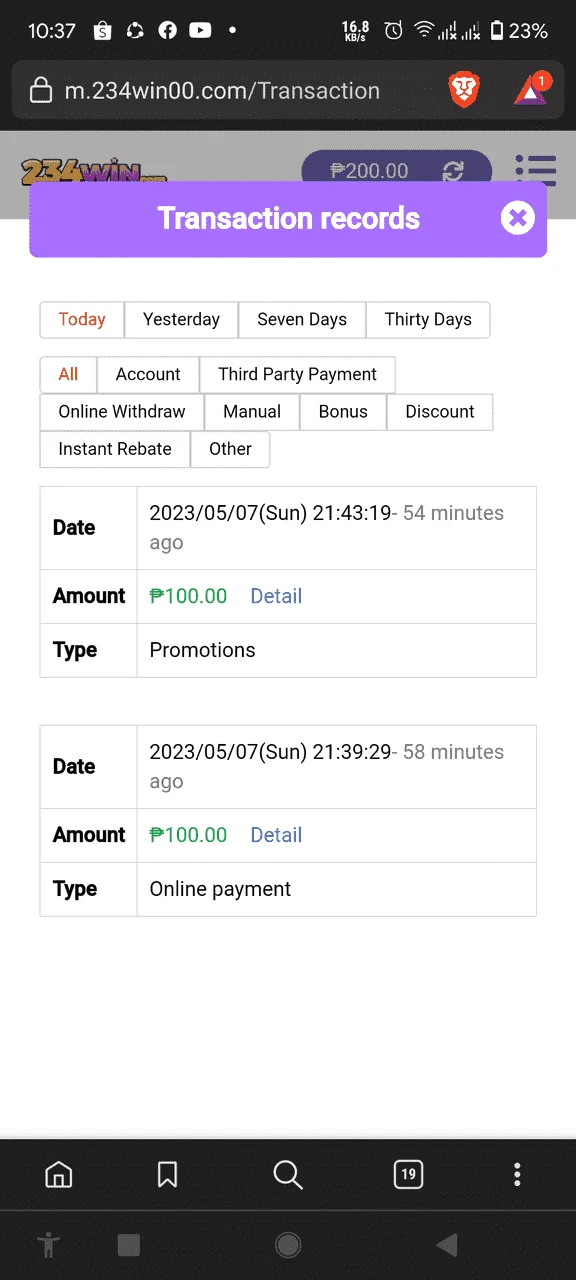Open bookmarks icon in bottom bar
This screenshot has height=1280, width=576.
point(168,1174)
